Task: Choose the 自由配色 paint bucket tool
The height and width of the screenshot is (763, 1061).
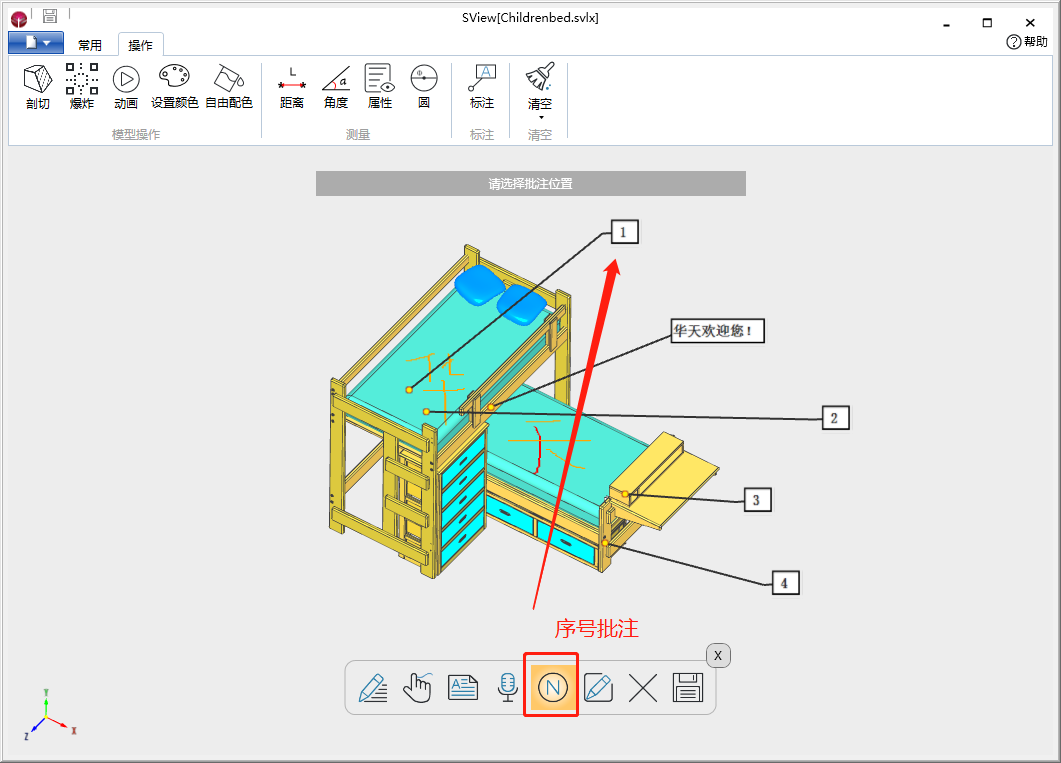Action: 229,87
